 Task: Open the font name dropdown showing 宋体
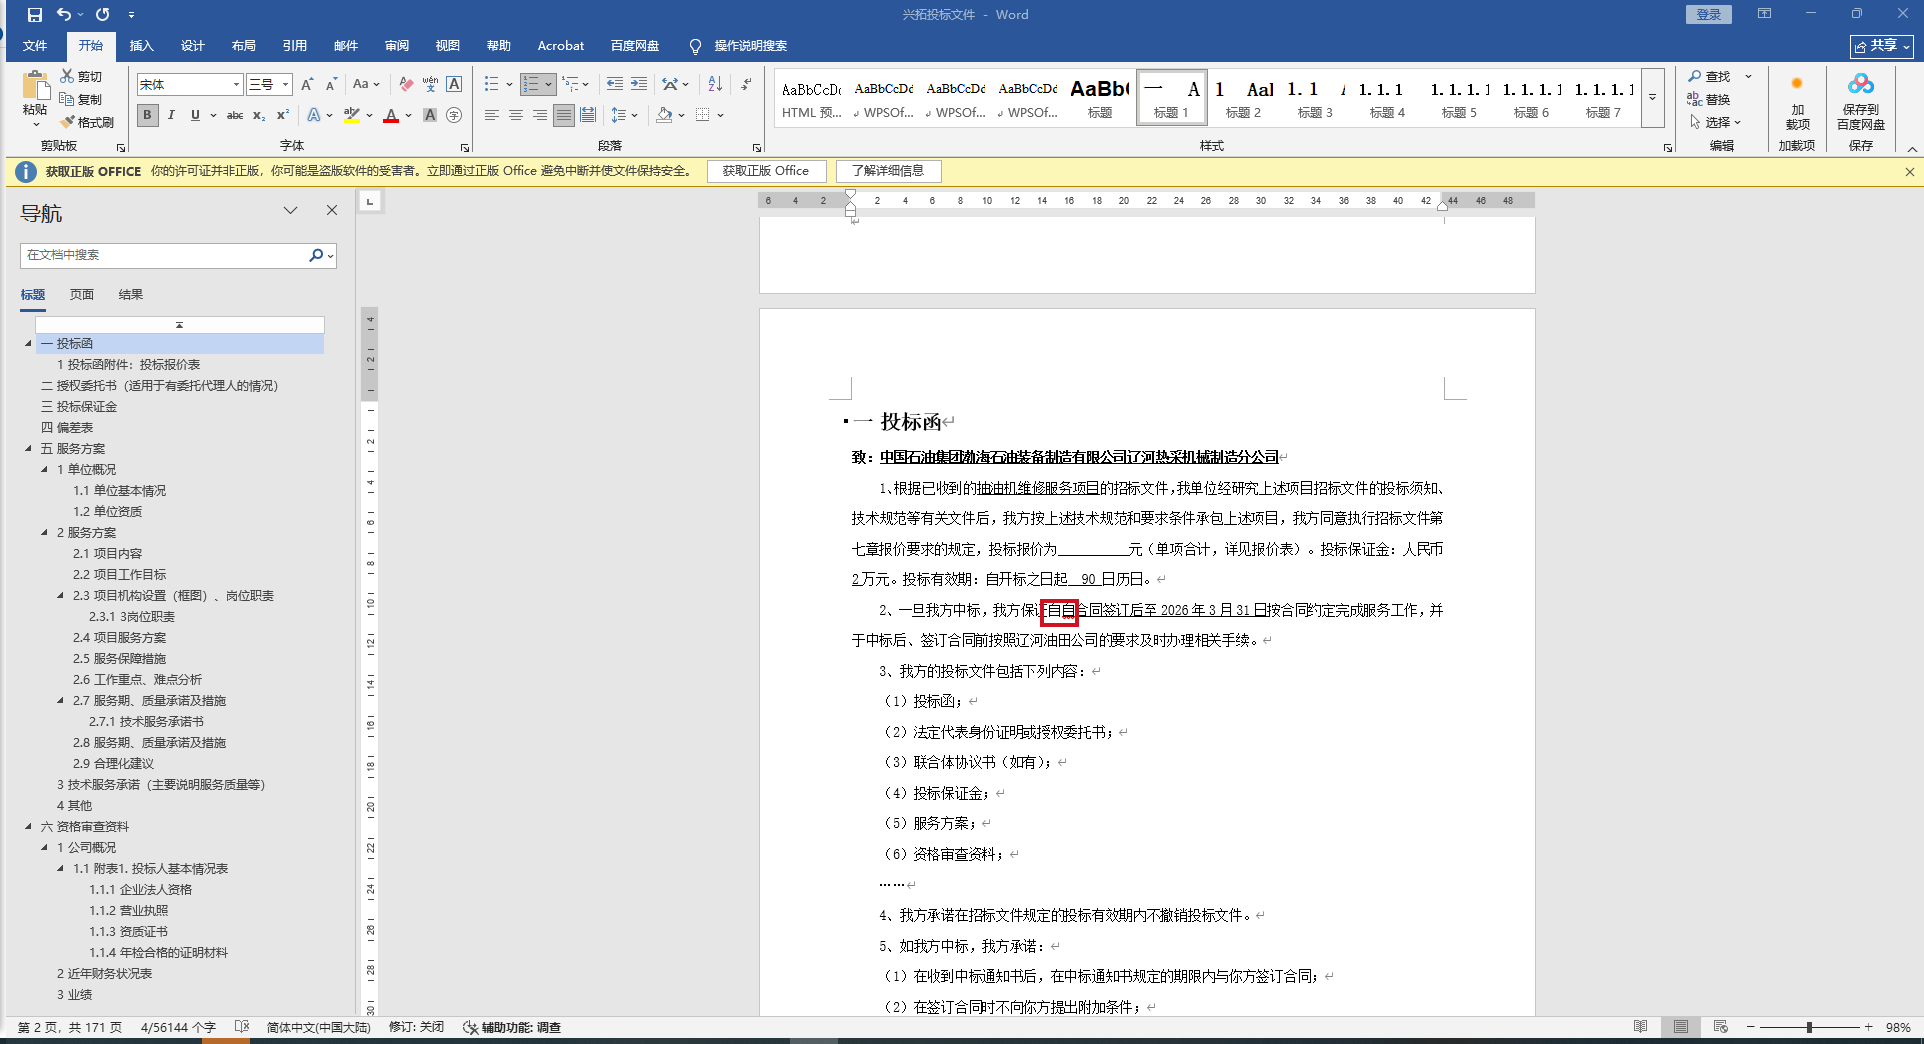coord(236,85)
